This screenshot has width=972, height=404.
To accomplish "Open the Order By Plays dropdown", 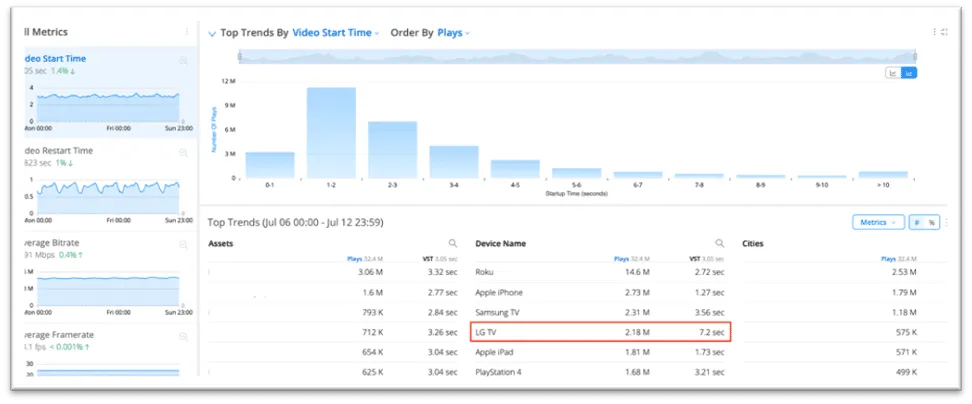I will click(453, 33).
